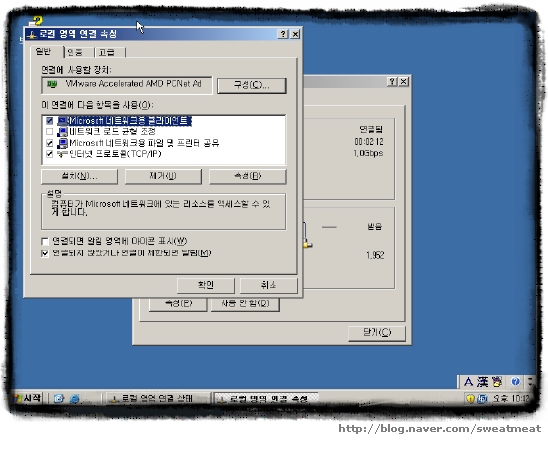Click the 漢 Hanja conversion icon on the language bar

pos(482,382)
